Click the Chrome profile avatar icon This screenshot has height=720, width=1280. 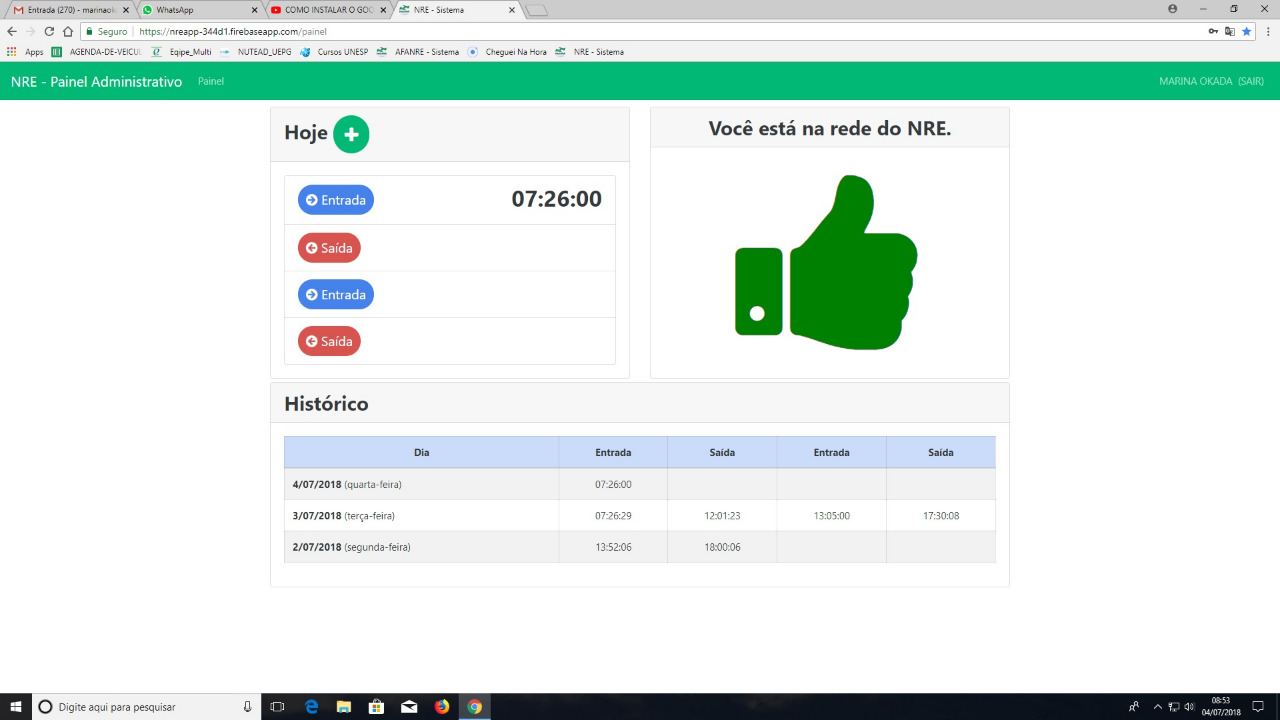point(1173,8)
